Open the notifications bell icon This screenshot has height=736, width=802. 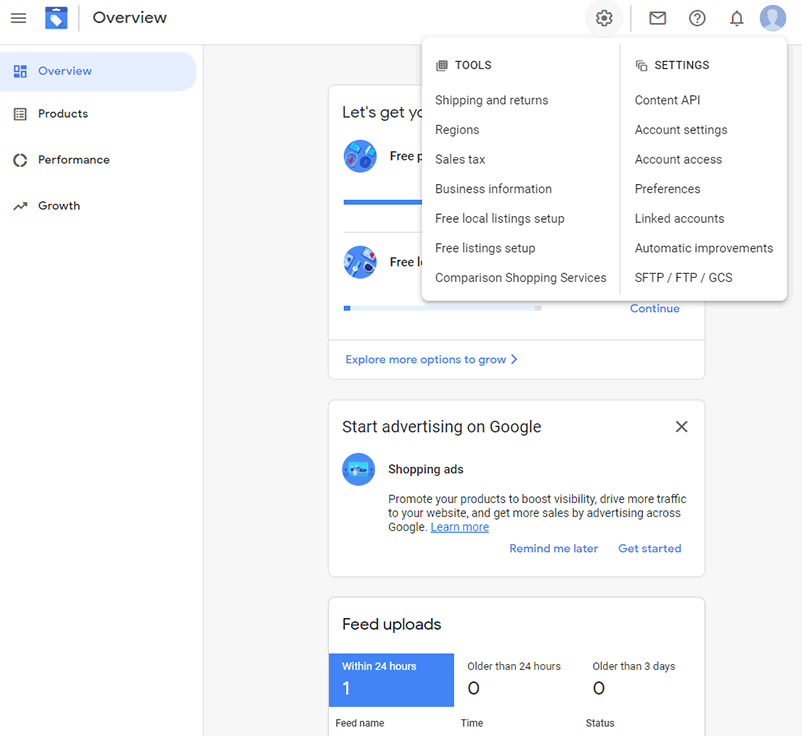pyautogui.click(x=737, y=18)
